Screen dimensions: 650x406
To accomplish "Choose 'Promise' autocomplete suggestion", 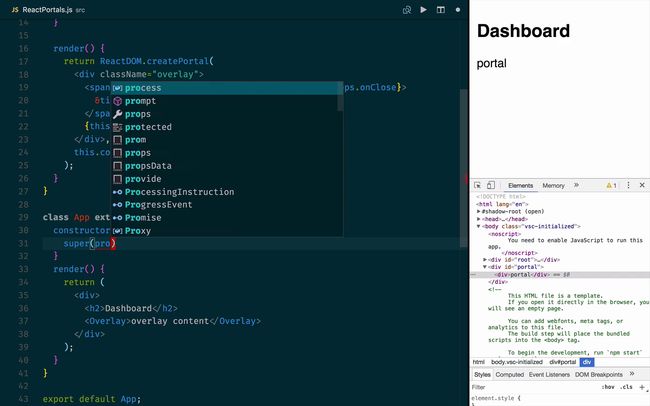I will [226, 218].
